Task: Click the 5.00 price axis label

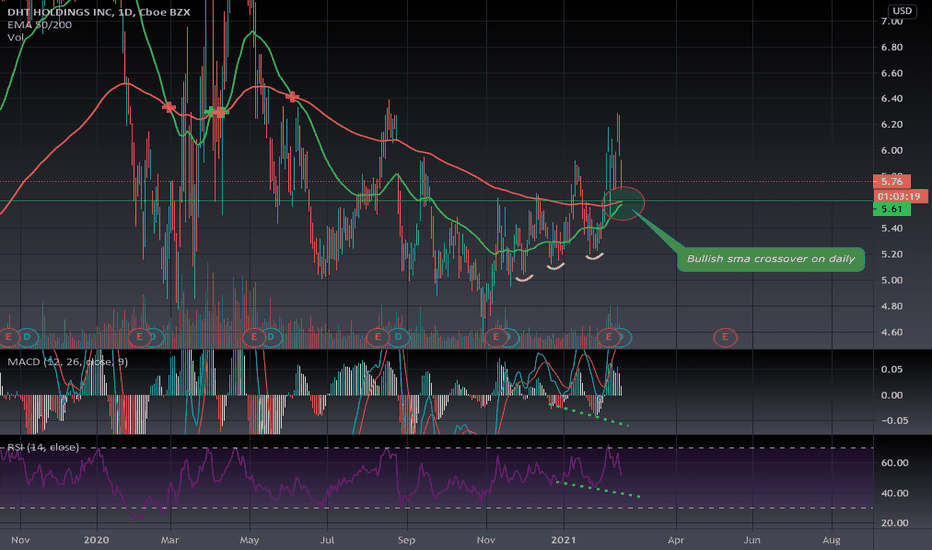Action: tap(891, 280)
